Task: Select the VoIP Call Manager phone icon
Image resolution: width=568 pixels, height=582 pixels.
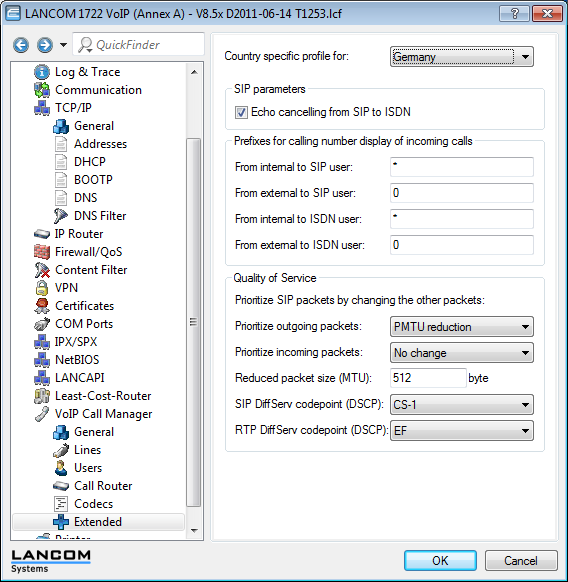Action: pyautogui.click(x=42, y=414)
